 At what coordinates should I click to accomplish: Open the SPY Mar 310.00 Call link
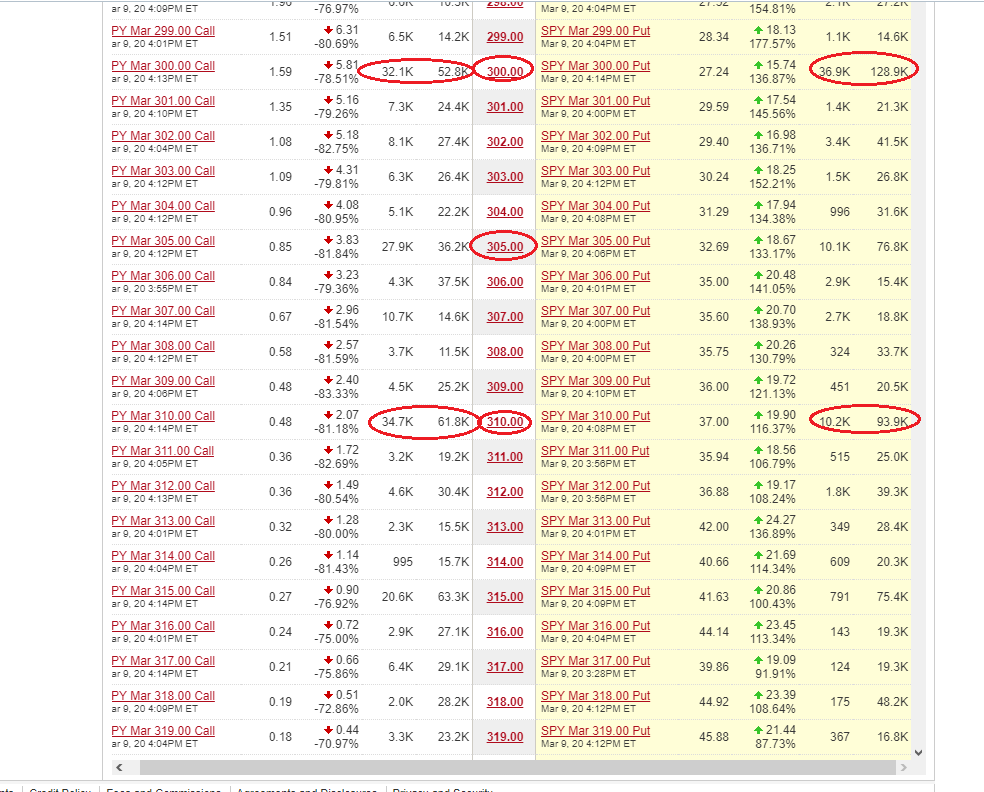click(x=163, y=416)
